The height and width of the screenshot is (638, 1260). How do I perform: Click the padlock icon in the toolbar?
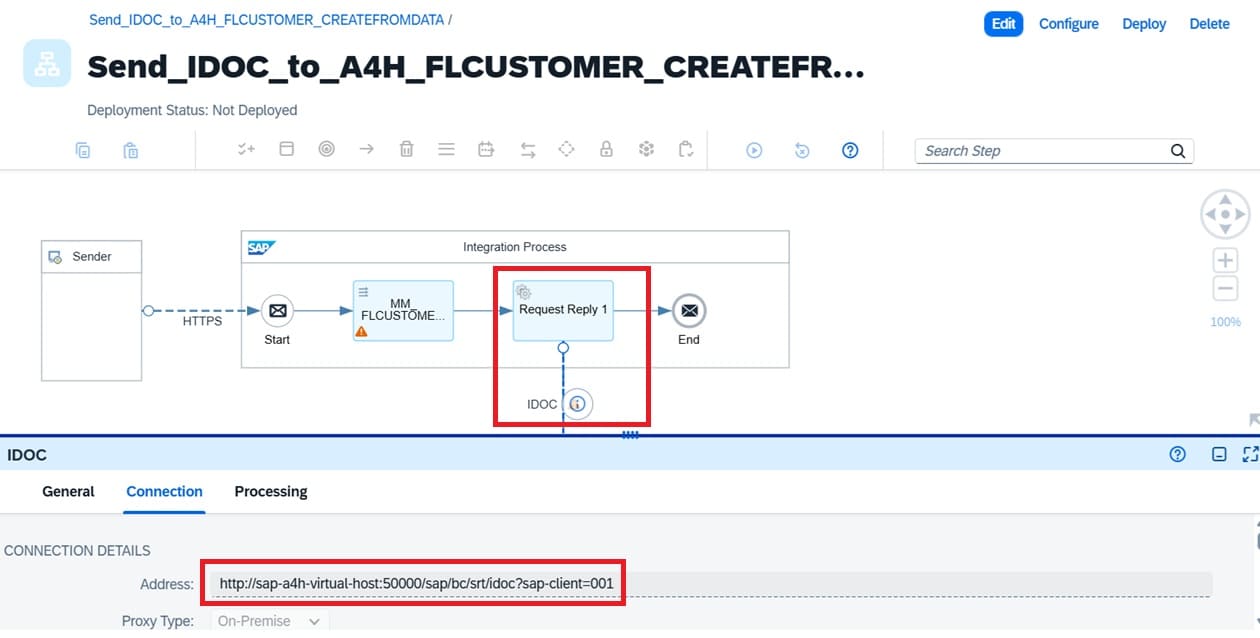606,149
